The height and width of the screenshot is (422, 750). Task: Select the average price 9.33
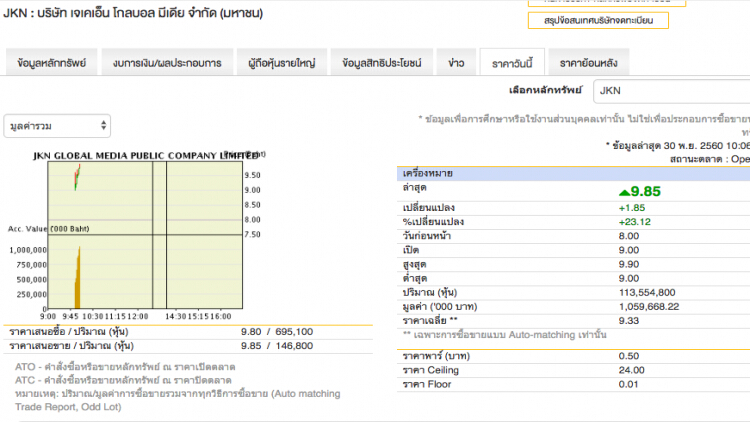(x=629, y=321)
